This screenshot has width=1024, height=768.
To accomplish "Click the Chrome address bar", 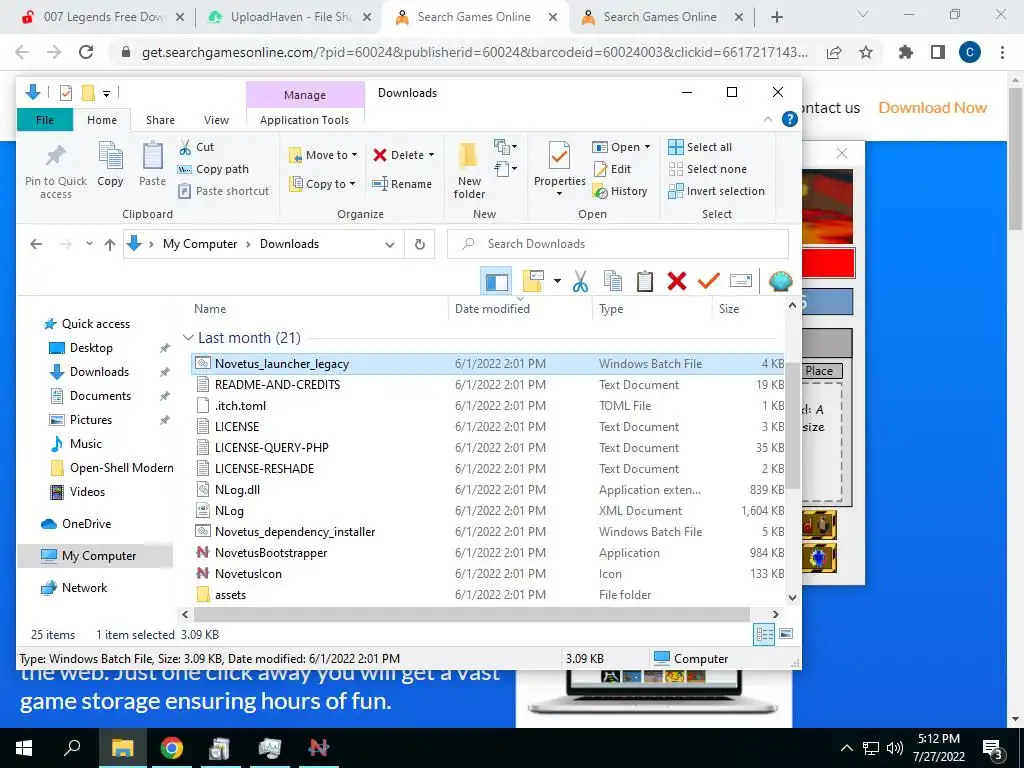I will coord(474,52).
